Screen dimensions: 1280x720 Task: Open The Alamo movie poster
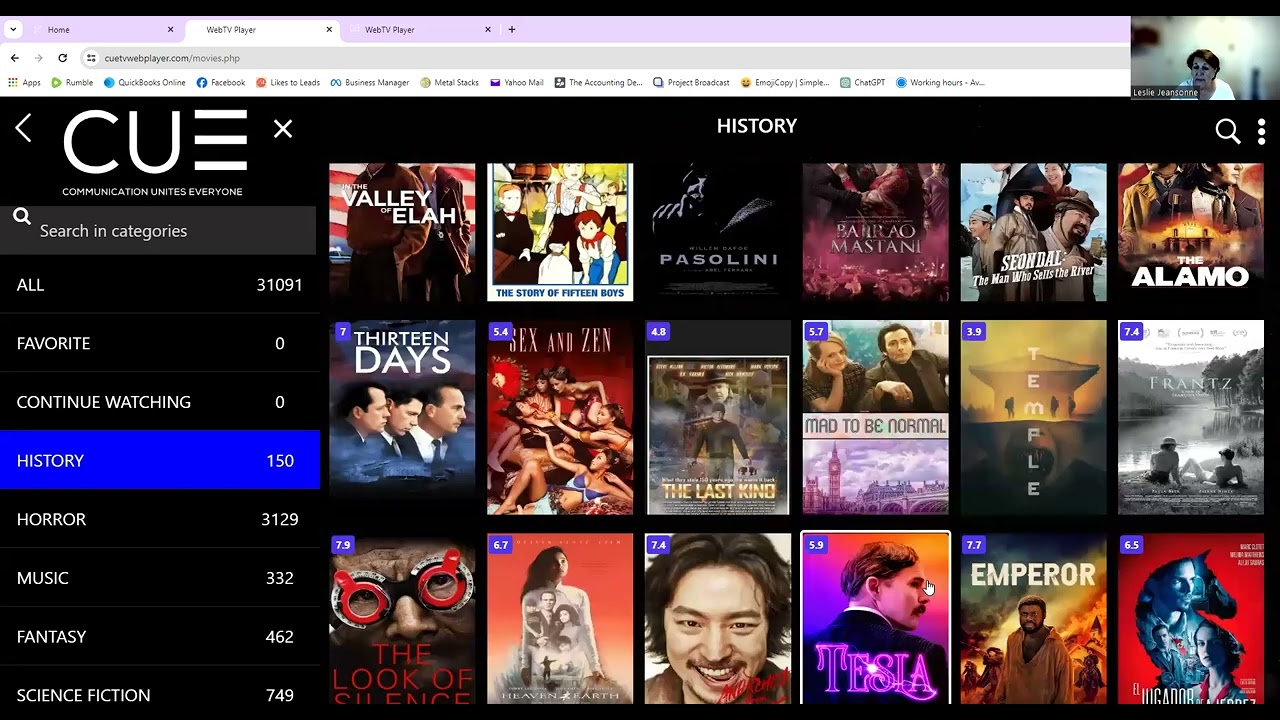[x=1191, y=232]
